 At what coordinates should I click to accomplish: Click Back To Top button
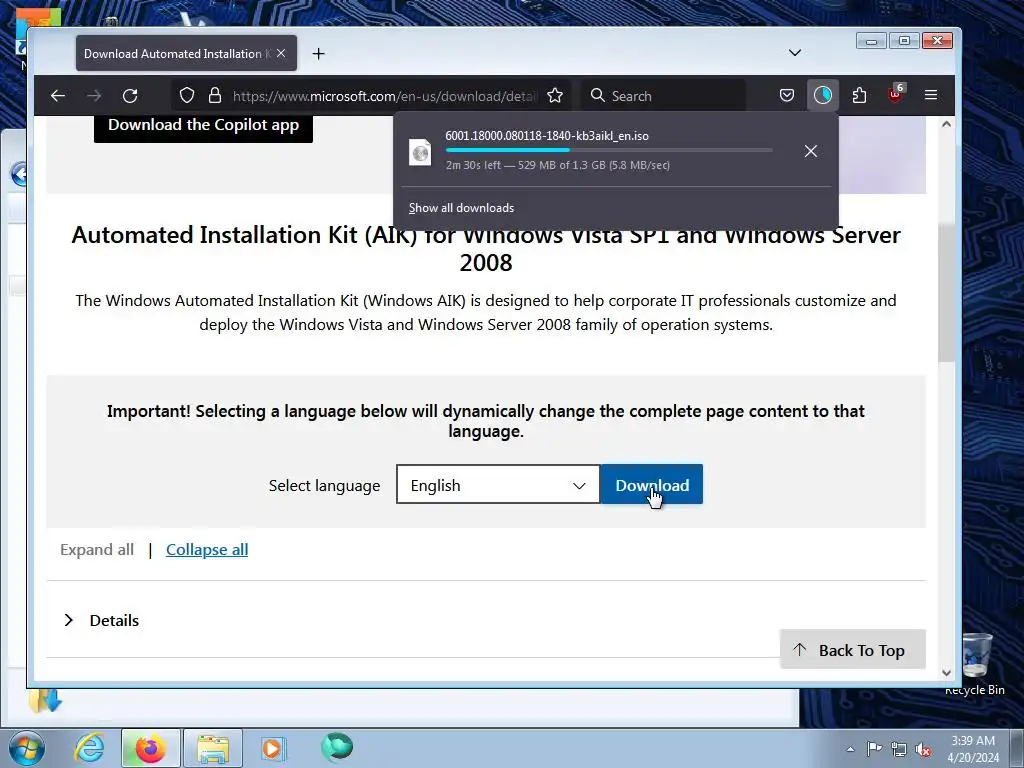[852, 650]
